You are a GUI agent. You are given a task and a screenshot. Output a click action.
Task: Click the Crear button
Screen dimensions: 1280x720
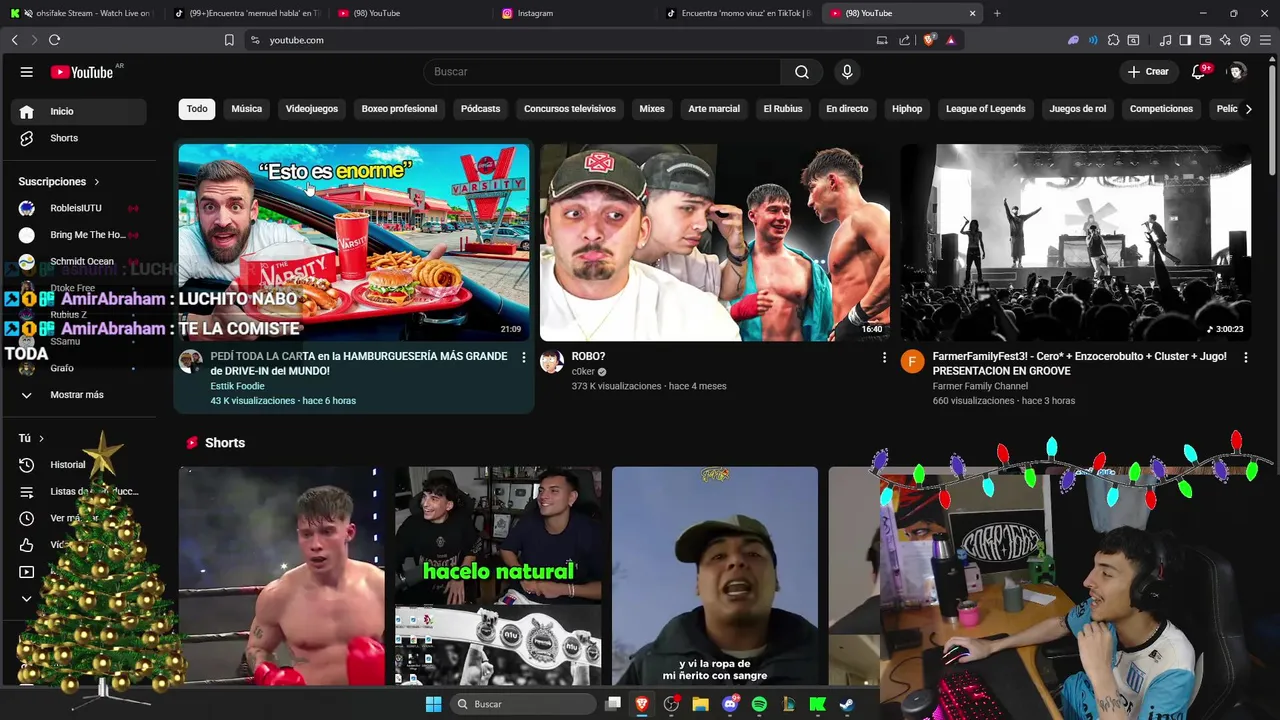click(1148, 72)
